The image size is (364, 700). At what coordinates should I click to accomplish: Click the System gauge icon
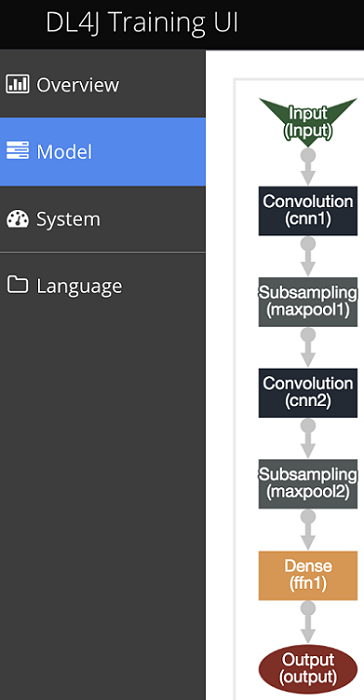(17, 218)
